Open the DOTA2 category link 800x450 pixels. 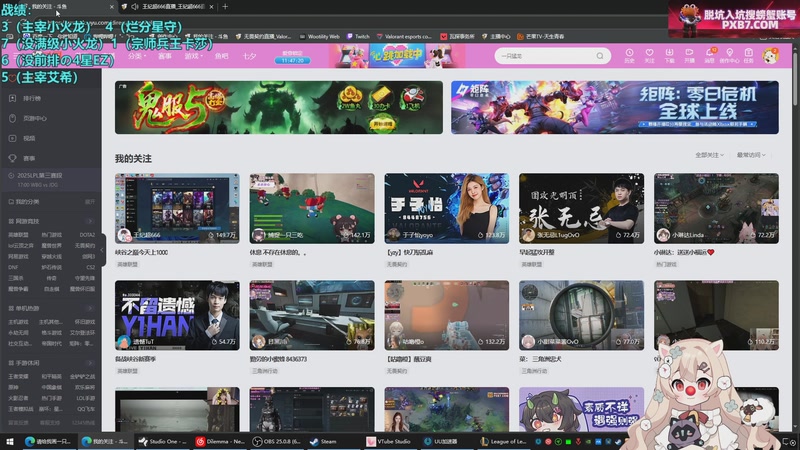point(87,235)
